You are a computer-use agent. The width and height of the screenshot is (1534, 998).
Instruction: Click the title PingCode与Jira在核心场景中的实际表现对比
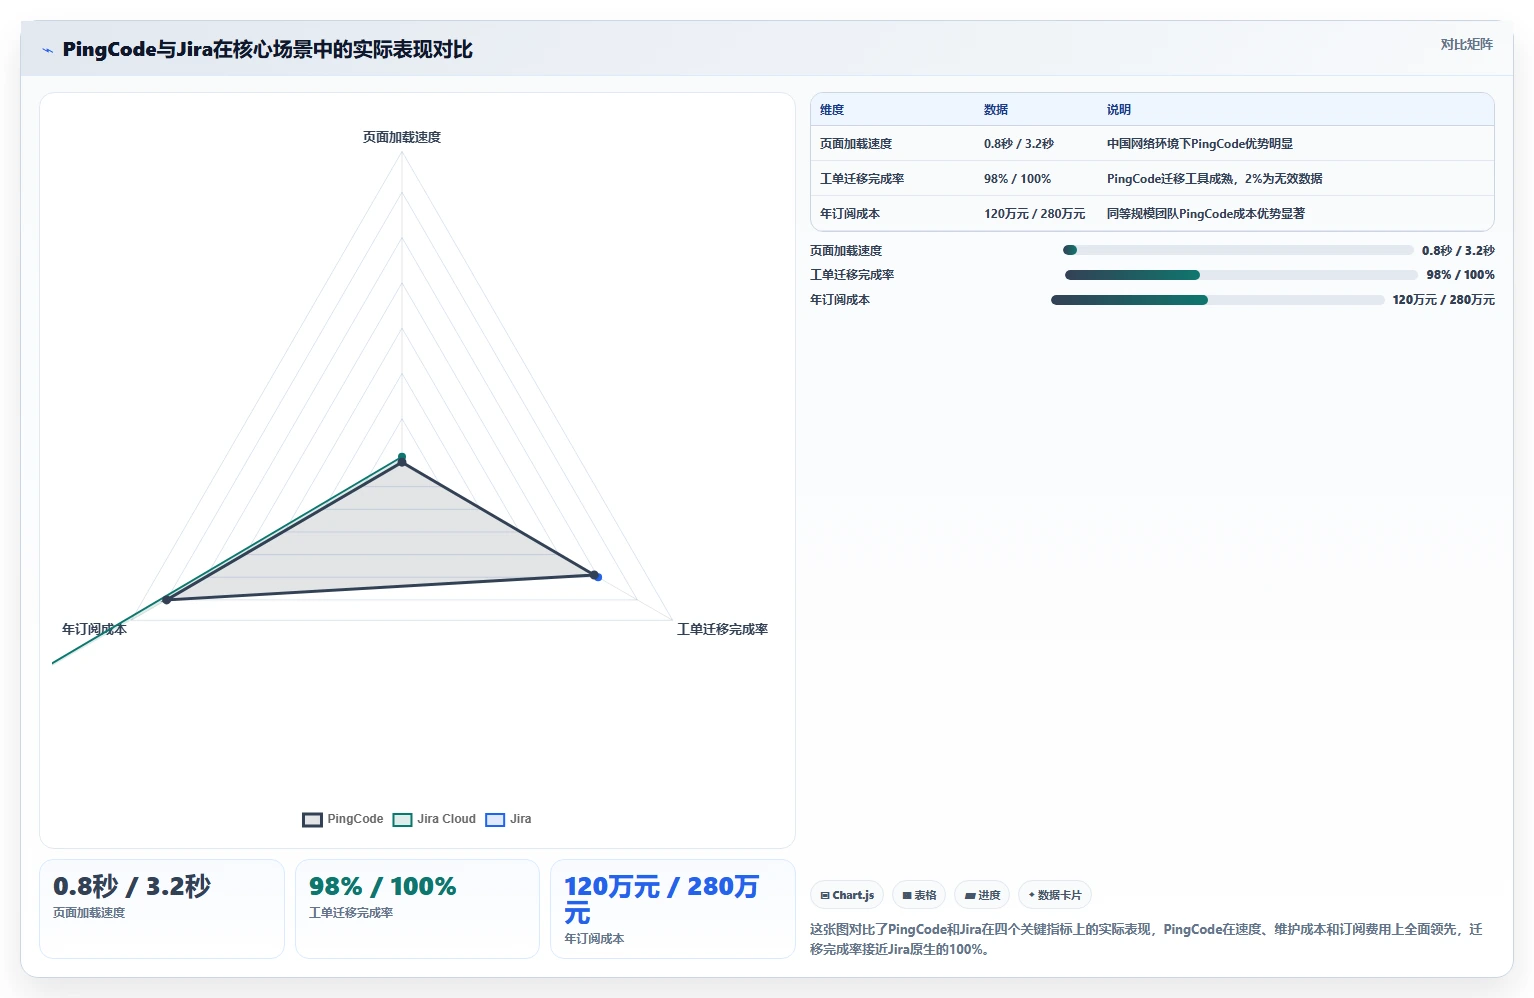pos(267,49)
